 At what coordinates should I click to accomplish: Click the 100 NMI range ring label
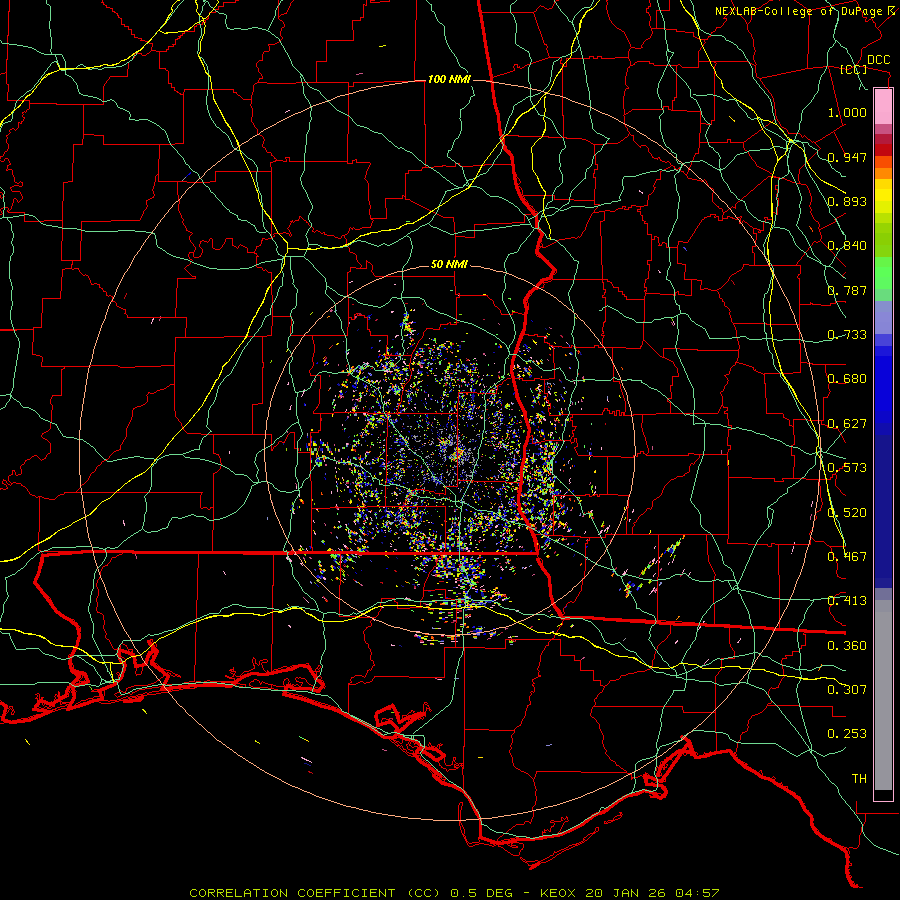click(x=449, y=79)
